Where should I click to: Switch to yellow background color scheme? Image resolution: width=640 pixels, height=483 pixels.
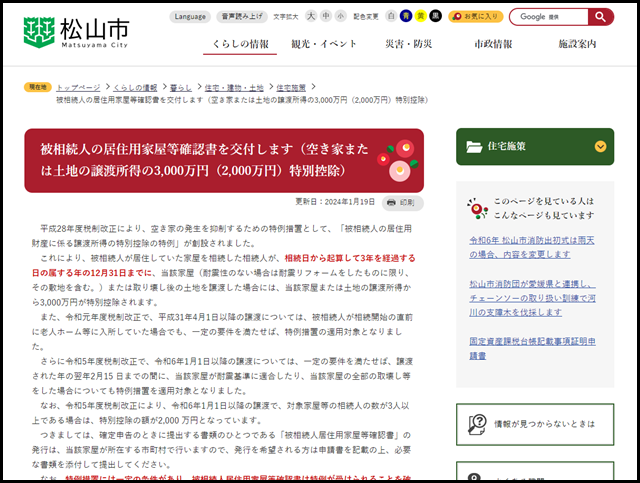[420, 17]
